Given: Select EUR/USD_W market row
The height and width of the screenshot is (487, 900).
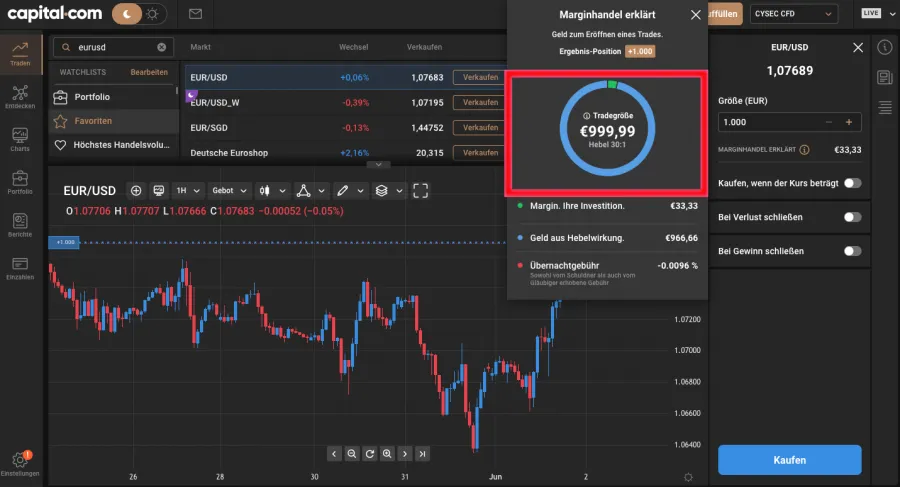Looking at the screenshot, I should click(346, 102).
